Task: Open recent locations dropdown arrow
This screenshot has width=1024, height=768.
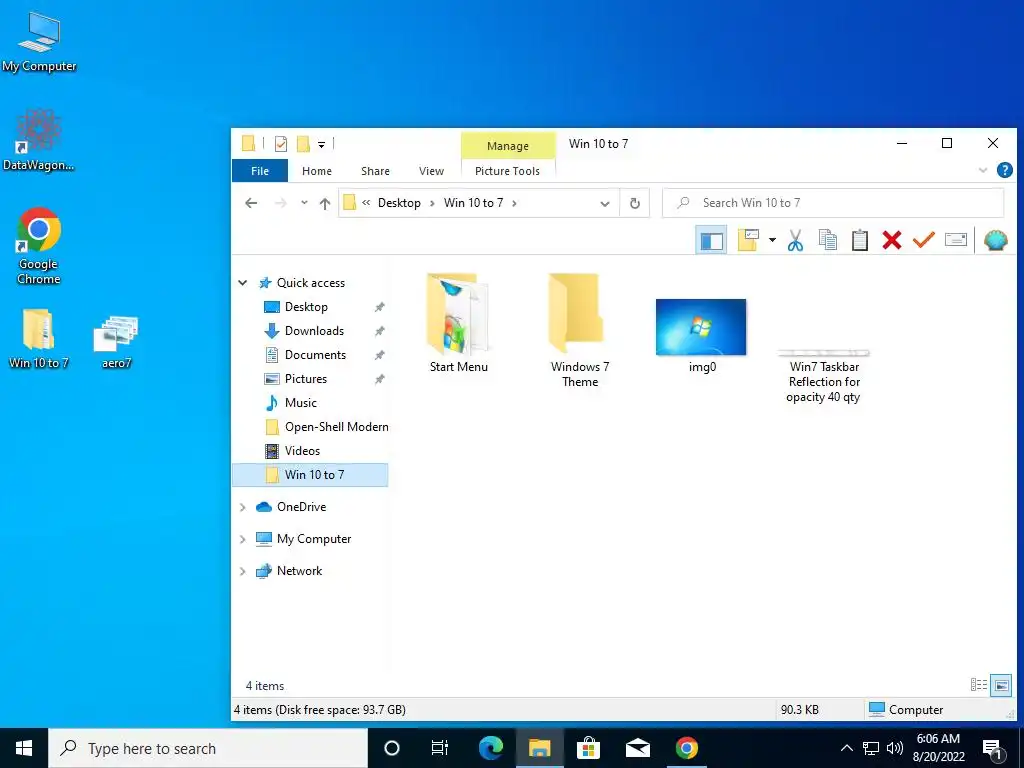Action: (304, 203)
